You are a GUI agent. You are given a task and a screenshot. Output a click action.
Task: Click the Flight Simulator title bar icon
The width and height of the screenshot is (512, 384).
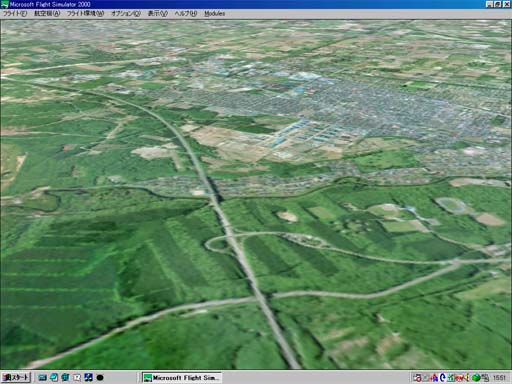[5, 4]
